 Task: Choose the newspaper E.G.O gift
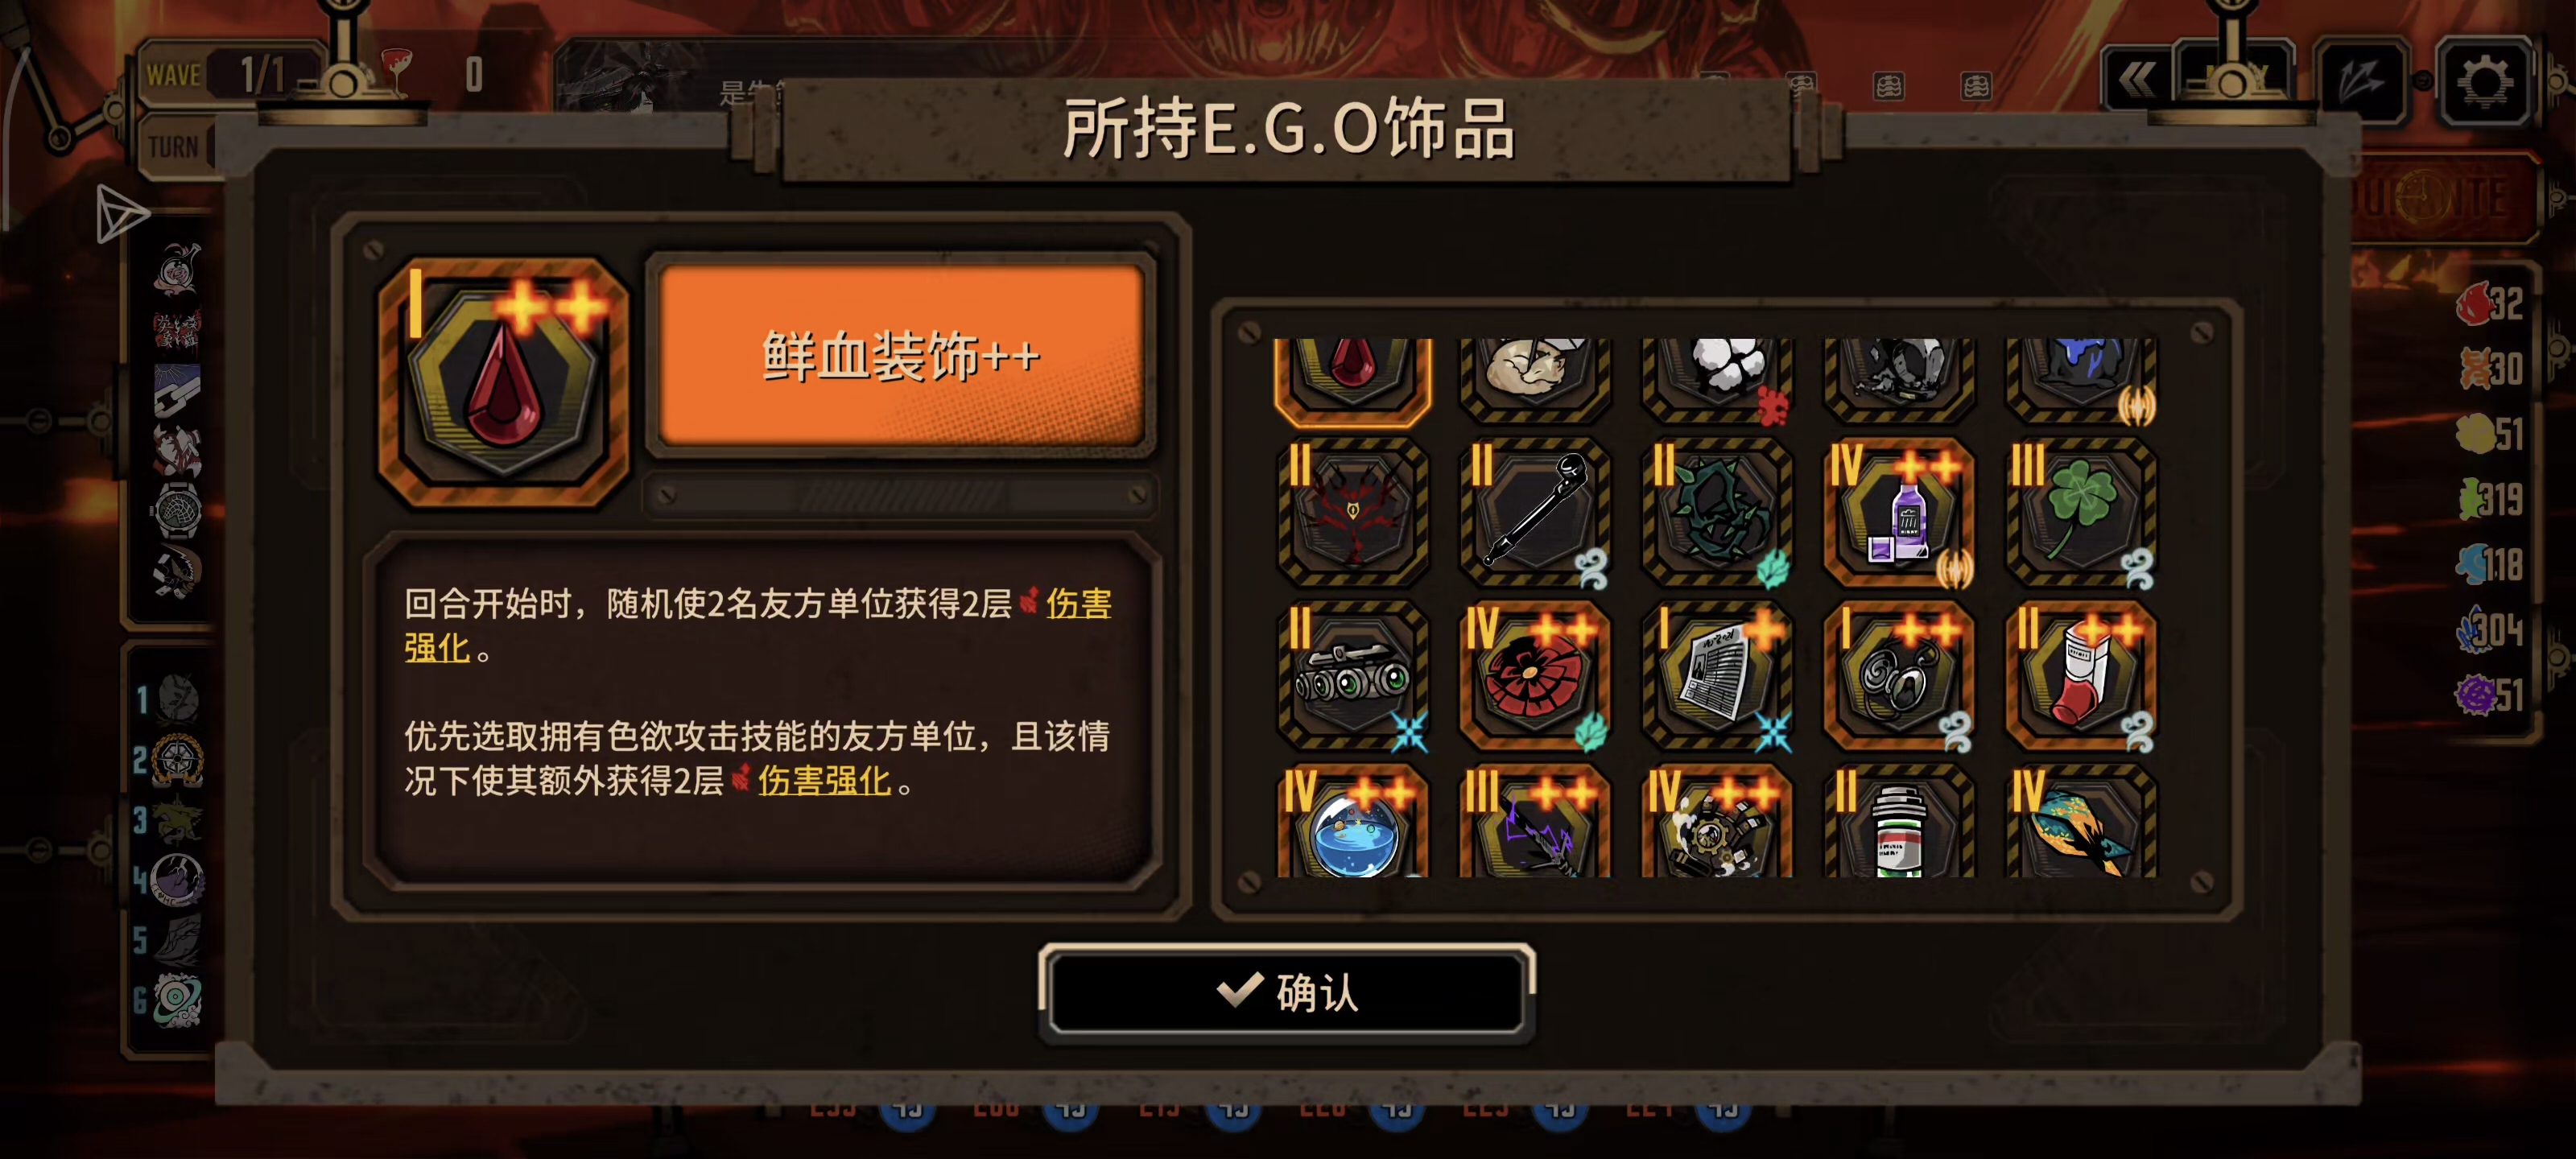[1717, 675]
